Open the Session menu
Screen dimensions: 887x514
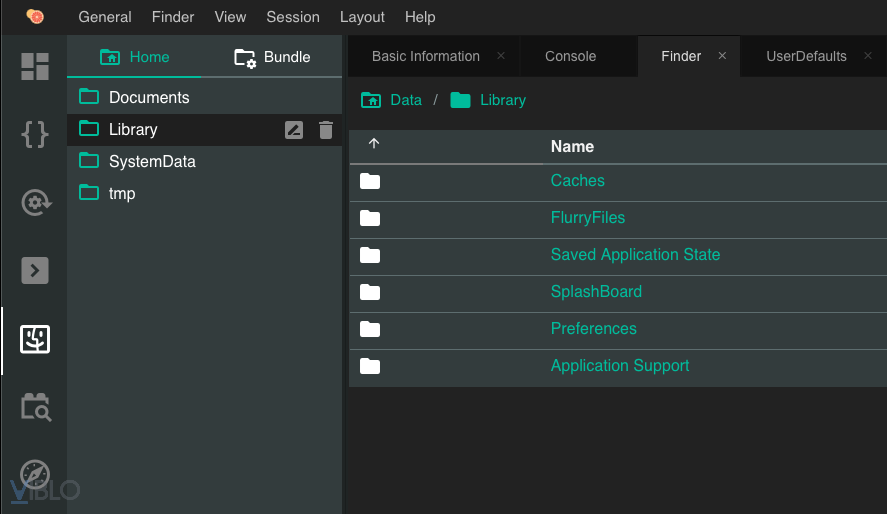(293, 17)
